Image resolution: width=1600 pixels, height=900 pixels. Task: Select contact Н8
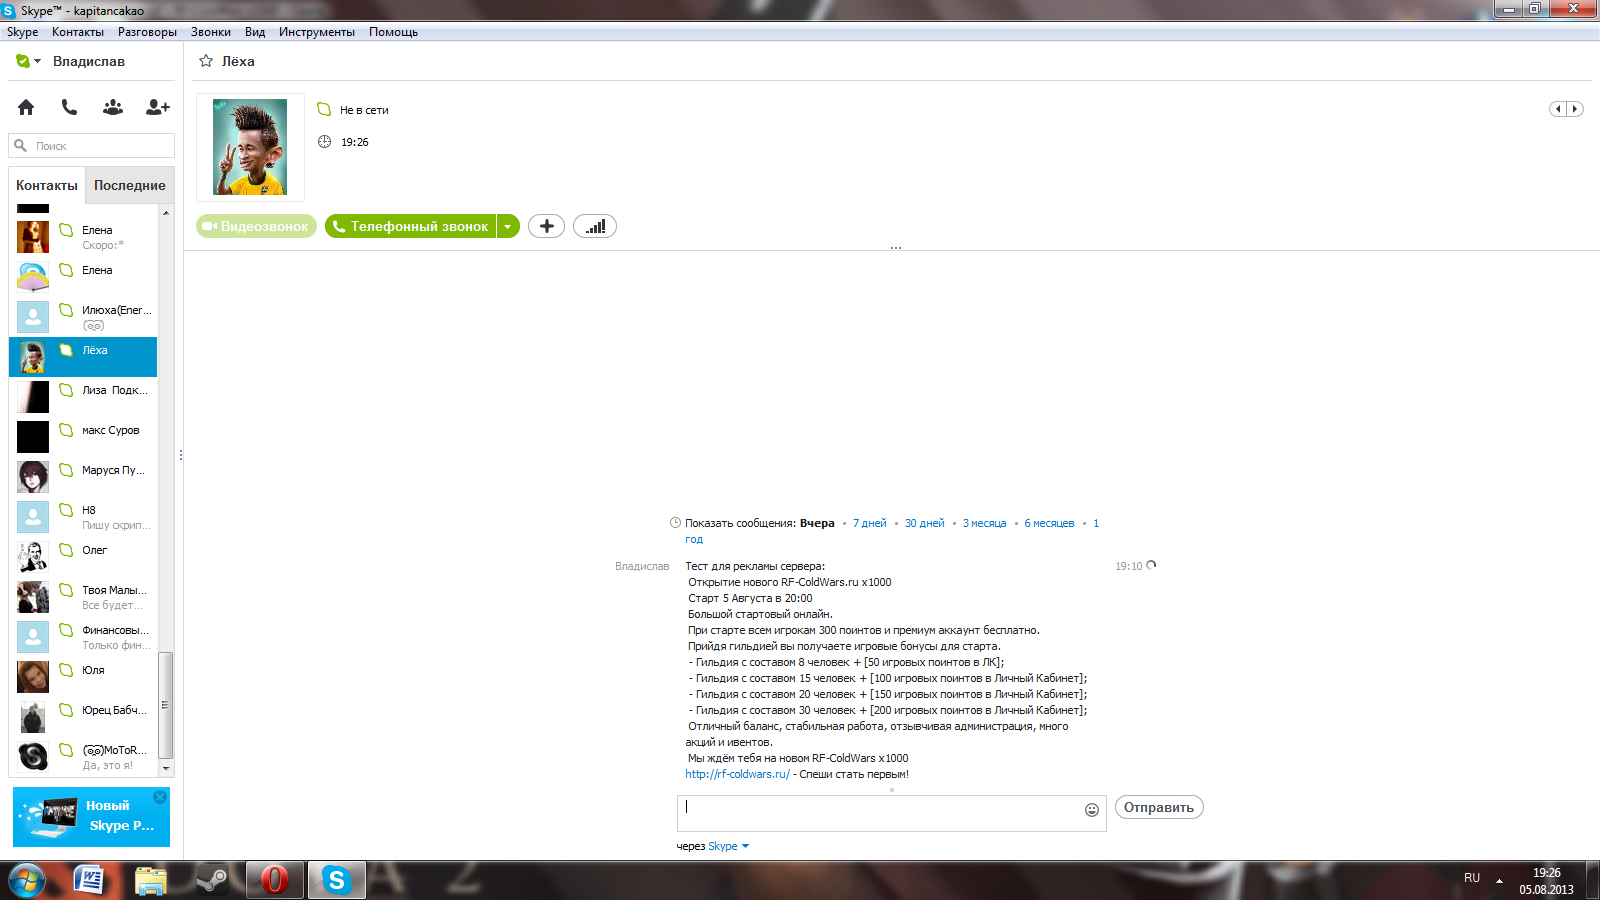pos(83,517)
